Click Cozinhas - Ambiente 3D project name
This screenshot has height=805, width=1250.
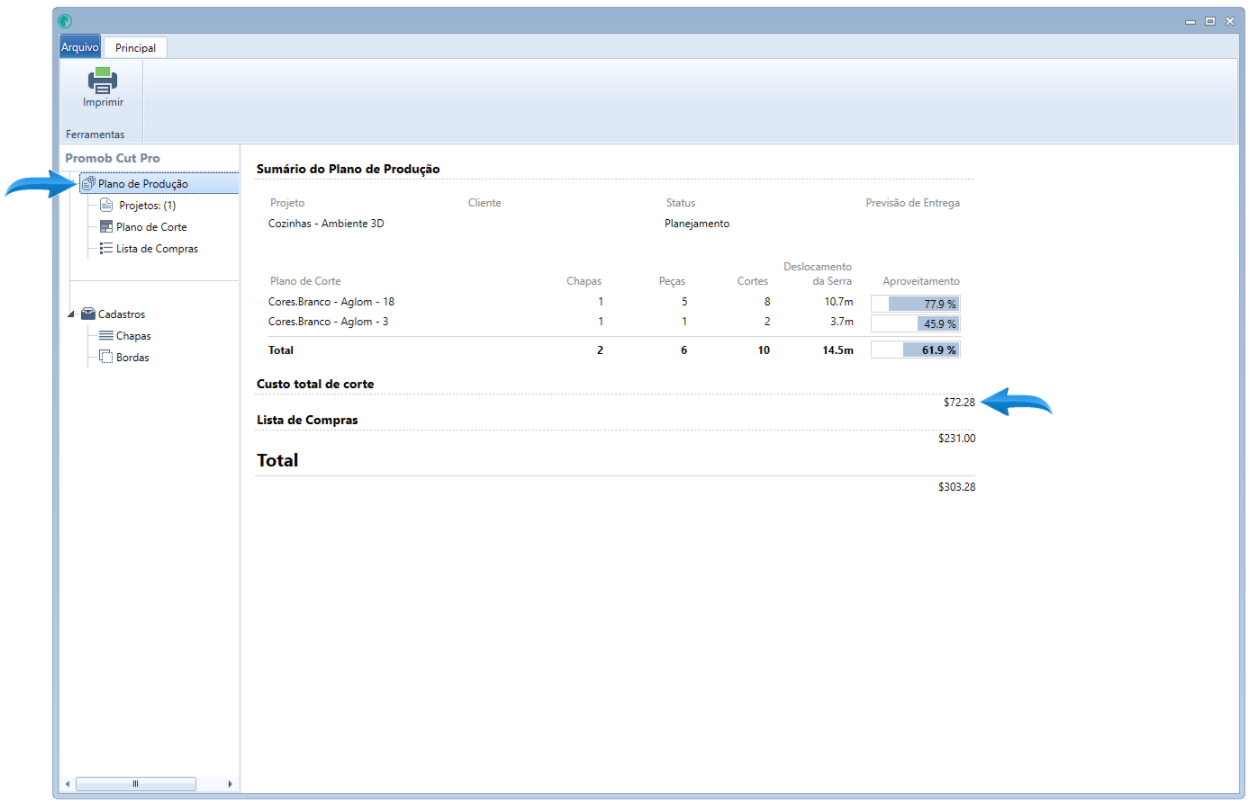[326, 224]
